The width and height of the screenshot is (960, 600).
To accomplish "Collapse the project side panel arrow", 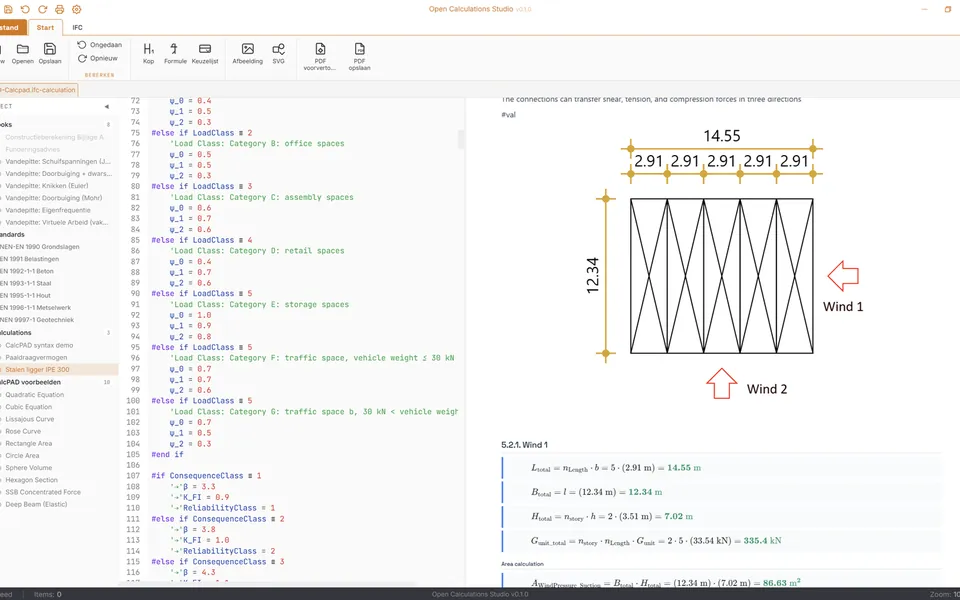I will click(x=107, y=107).
